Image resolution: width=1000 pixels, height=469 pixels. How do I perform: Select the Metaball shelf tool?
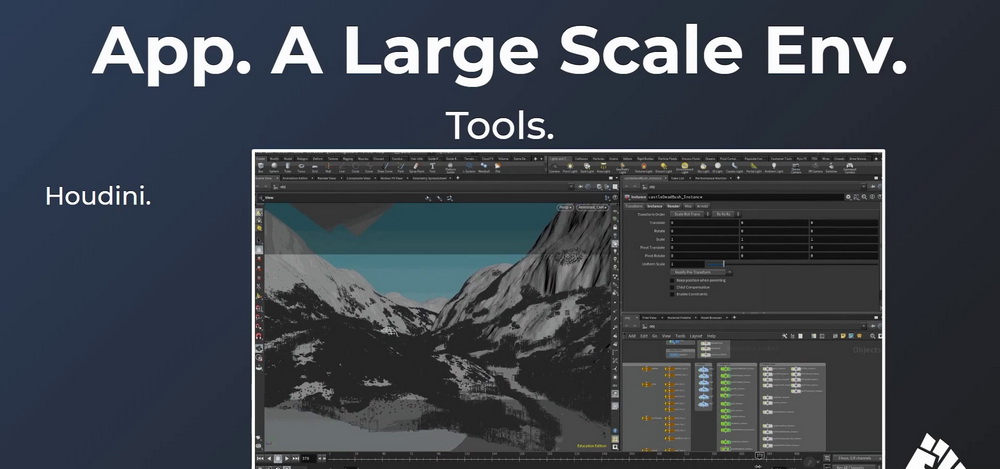tap(484, 167)
